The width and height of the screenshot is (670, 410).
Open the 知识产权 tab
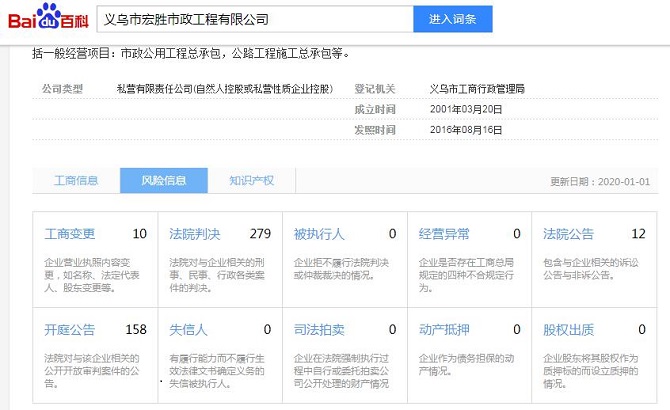pyautogui.click(x=251, y=181)
